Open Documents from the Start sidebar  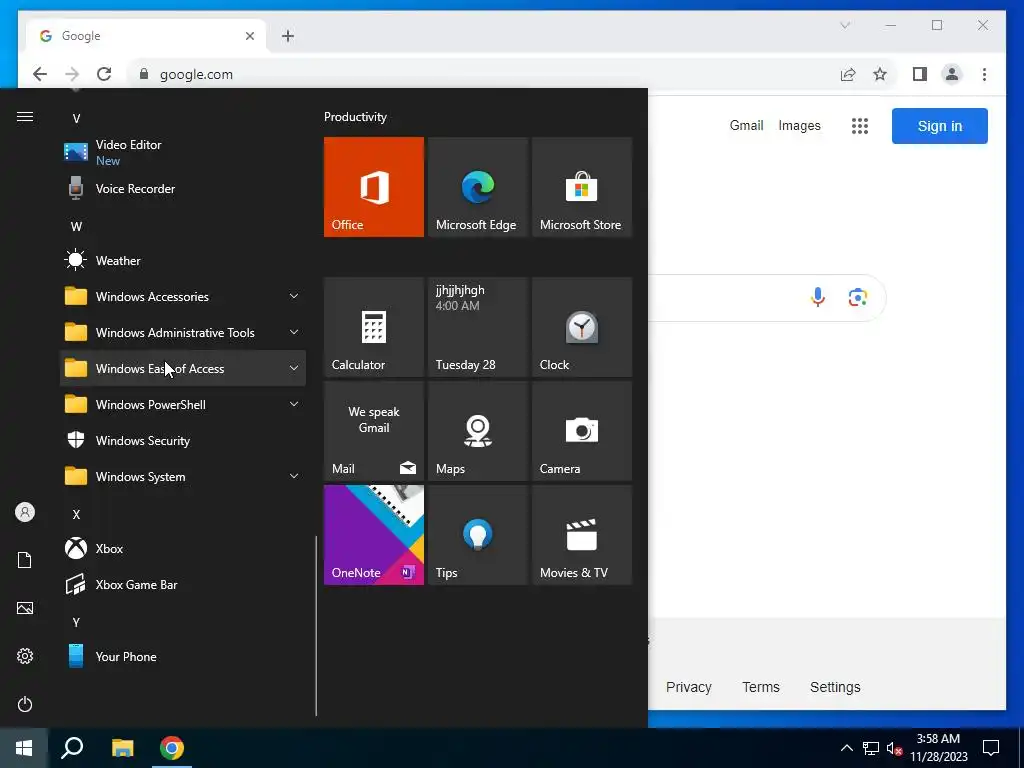(25, 560)
